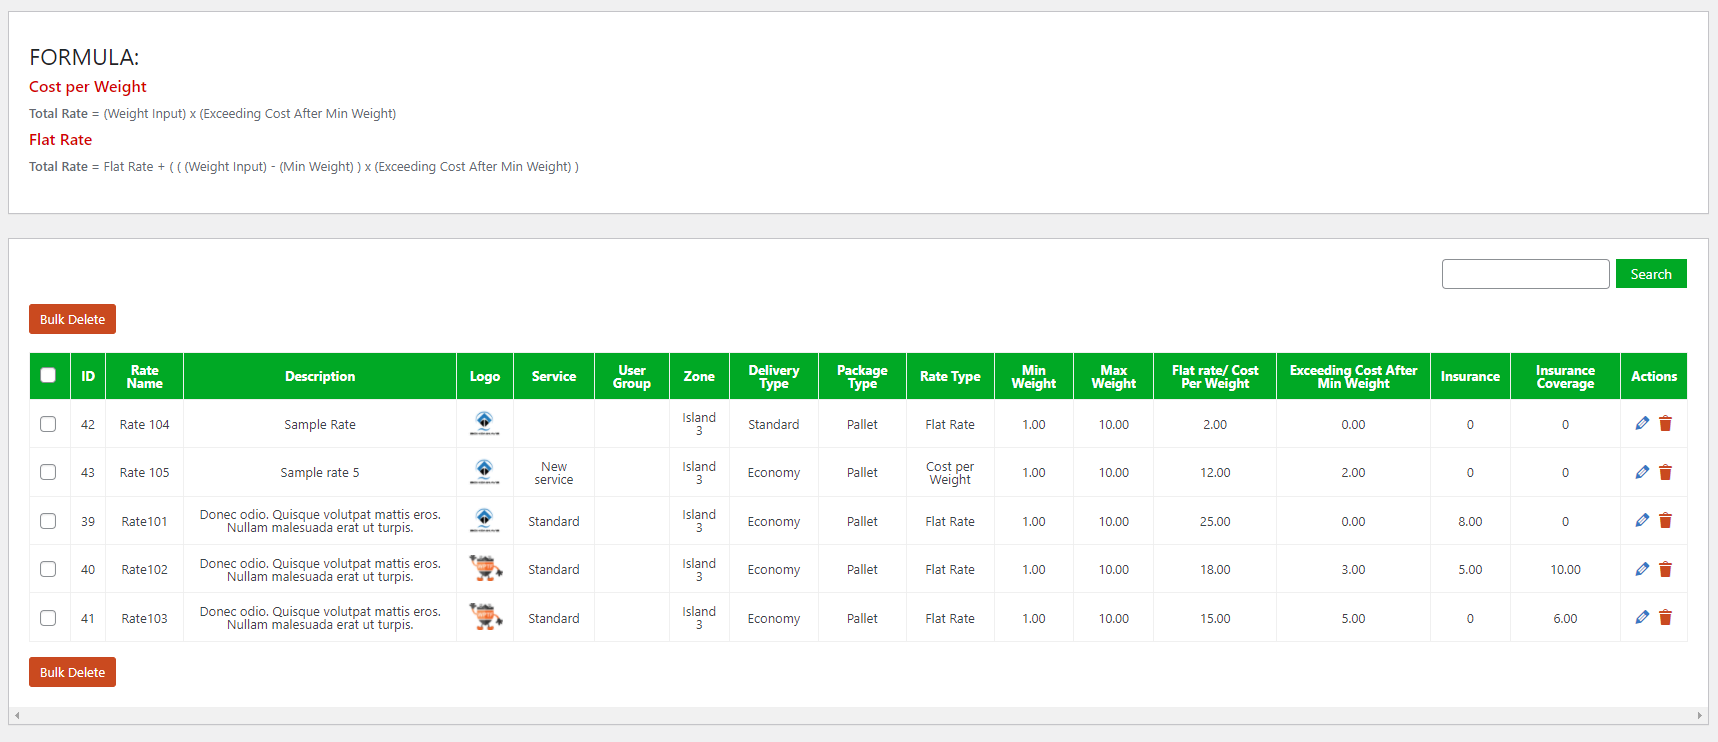Edit Rate 105 with the pencil icon
This screenshot has width=1718, height=742.
coord(1642,472)
